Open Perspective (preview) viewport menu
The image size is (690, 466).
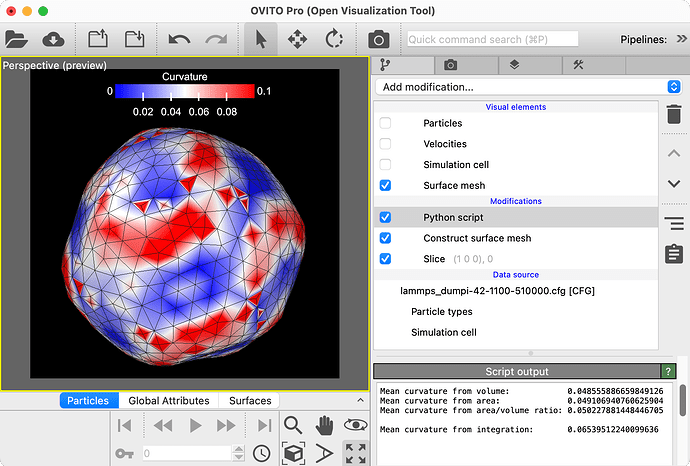pyautogui.click(x=55, y=65)
